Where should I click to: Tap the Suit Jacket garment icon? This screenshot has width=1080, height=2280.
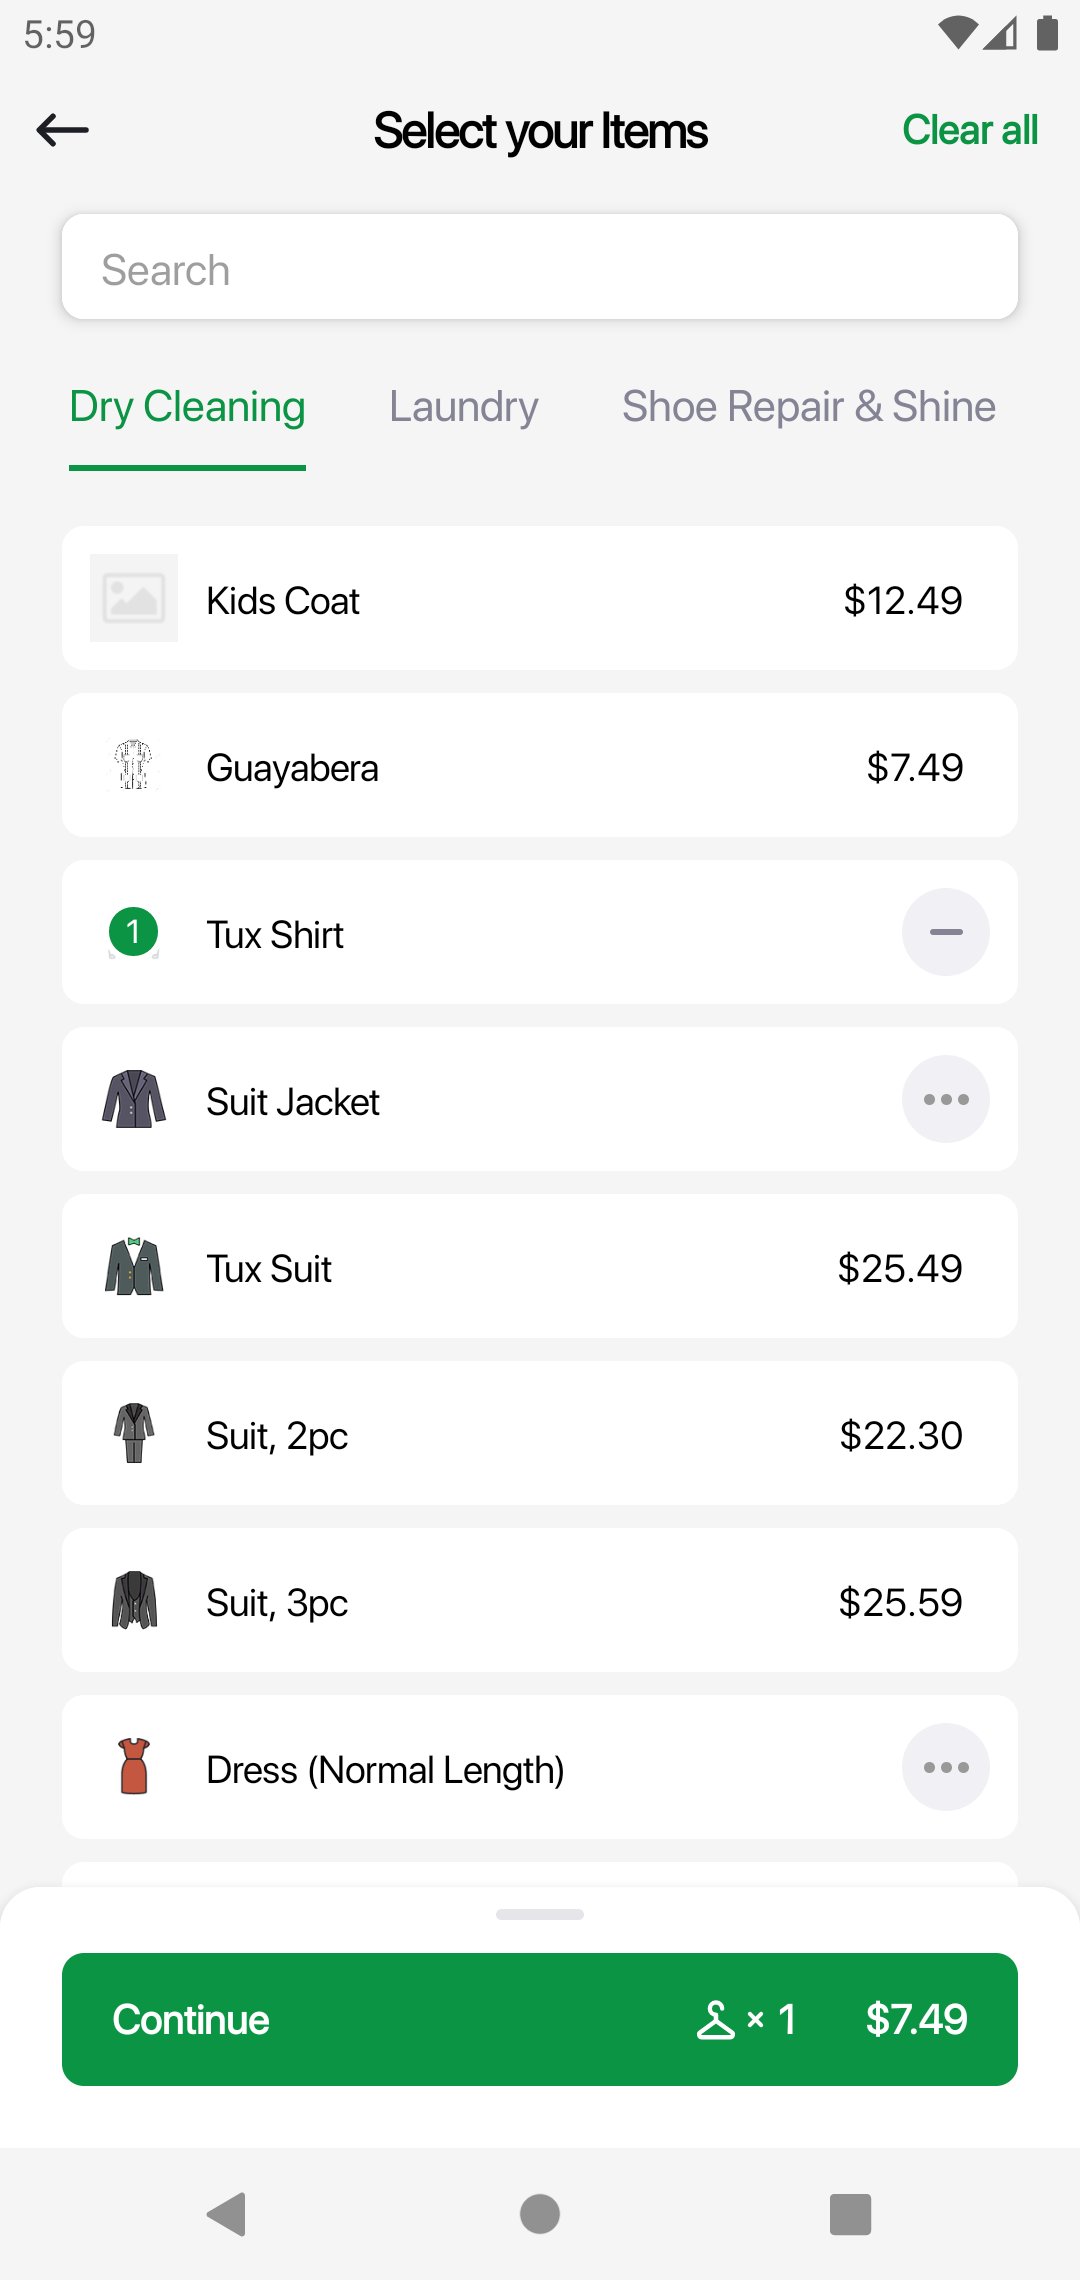point(134,1099)
